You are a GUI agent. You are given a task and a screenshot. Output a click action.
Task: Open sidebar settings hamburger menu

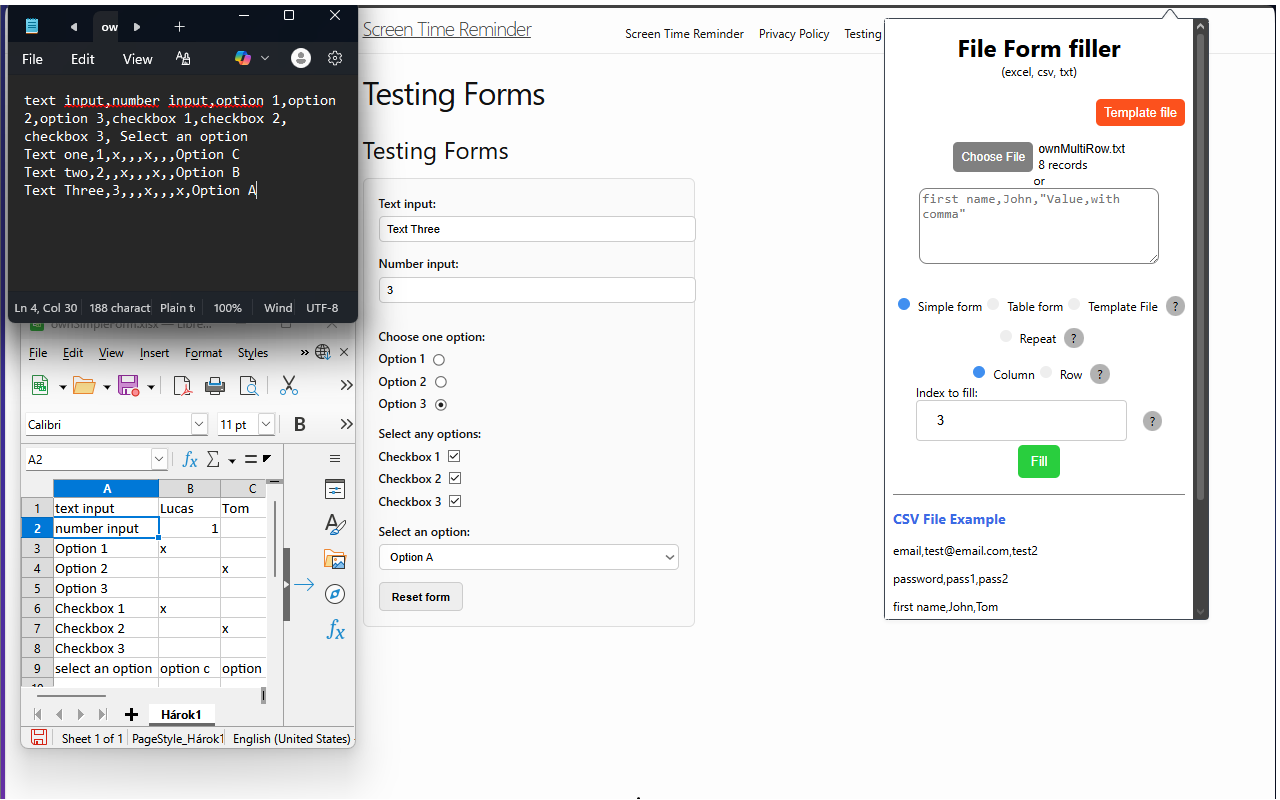[335, 459]
